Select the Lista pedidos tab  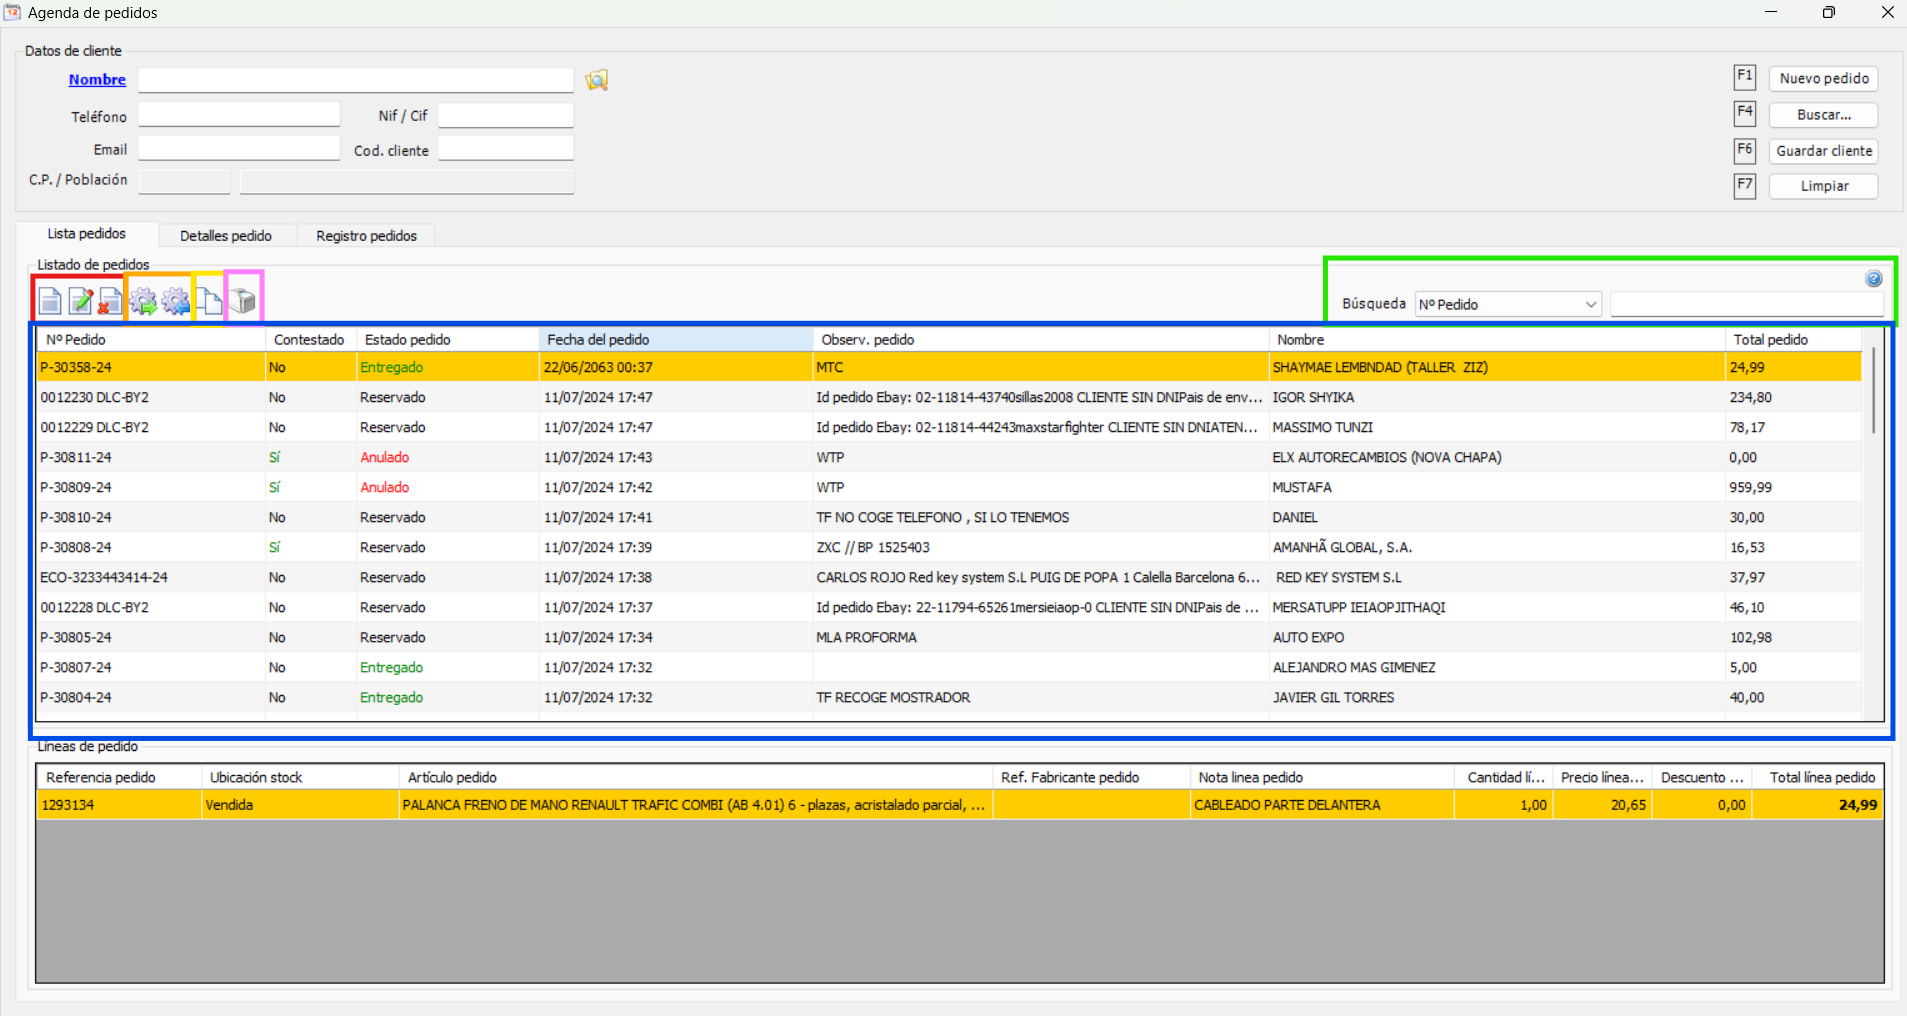tap(86, 233)
